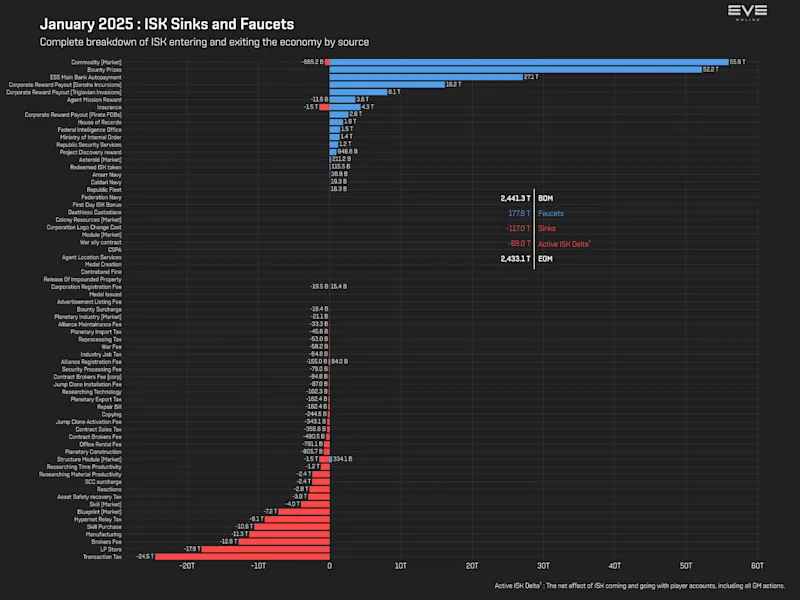This screenshot has height=600, width=800.
Task: Click the EVE Online logo
Action: pyautogui.click(x=747, y=12)
